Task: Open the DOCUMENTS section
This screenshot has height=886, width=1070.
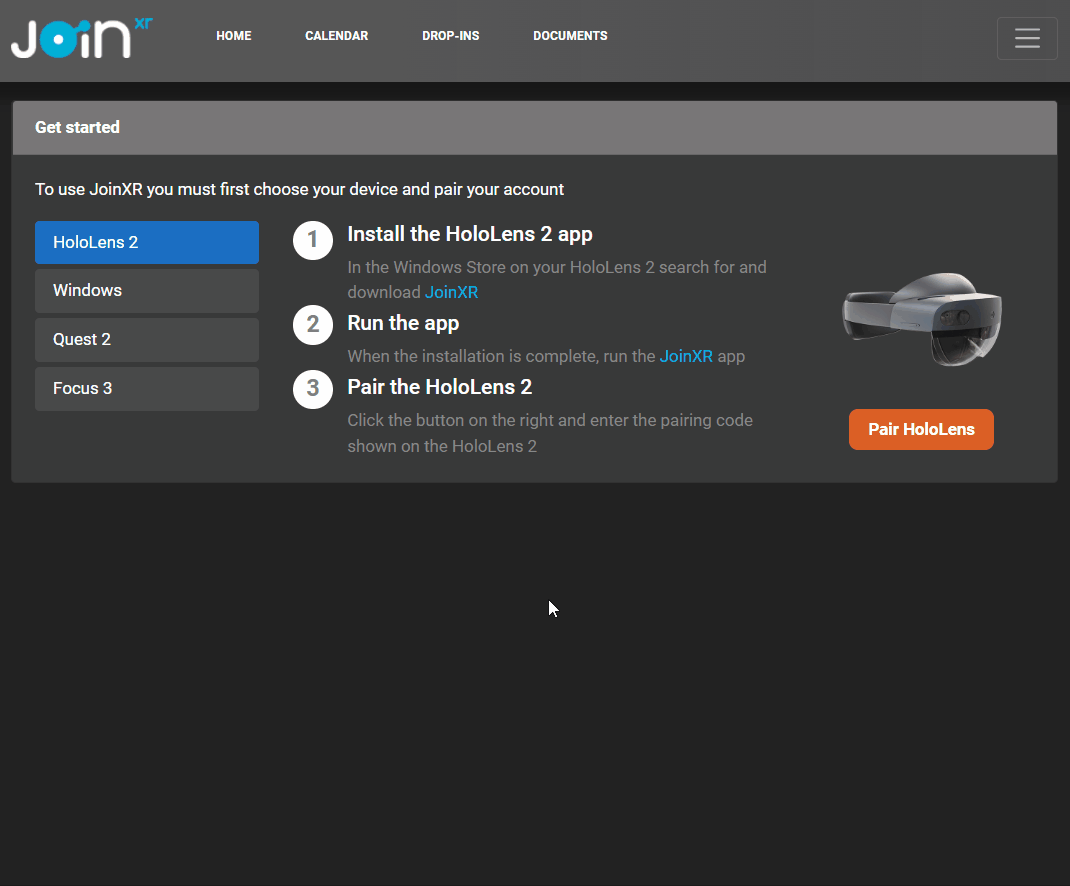Action: click(x=570, y=36)
